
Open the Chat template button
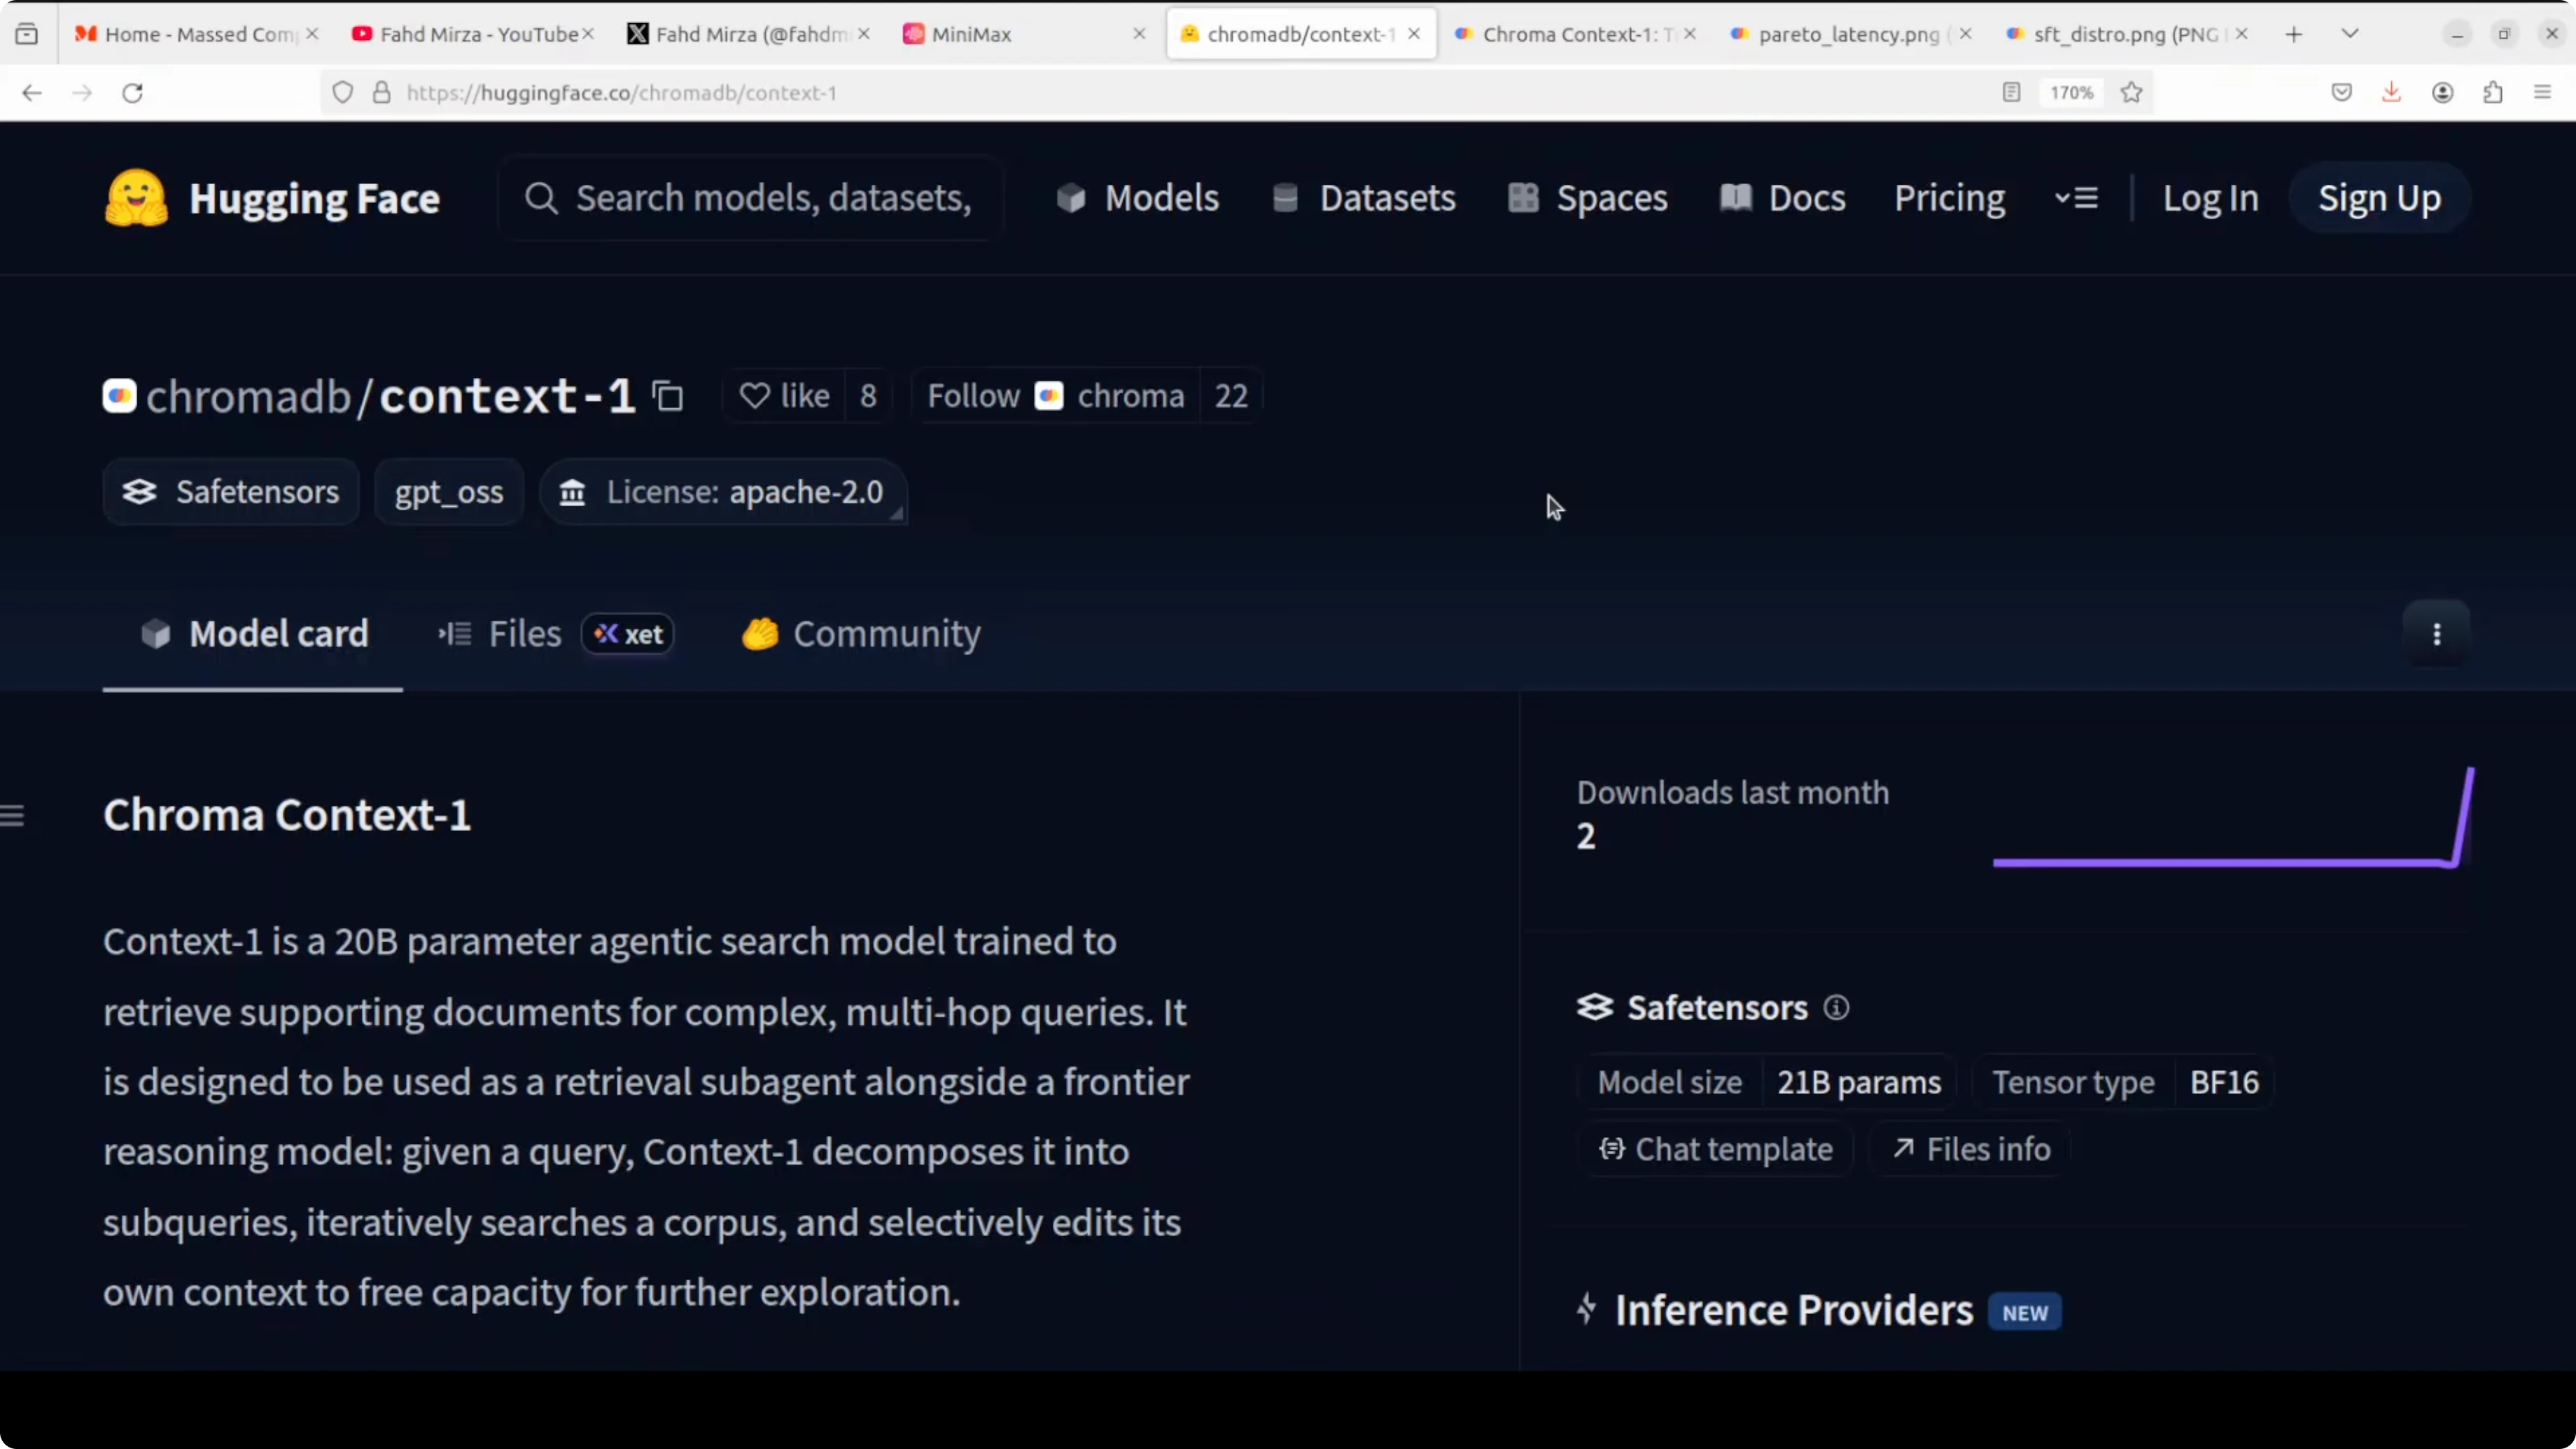[x=1715, y=1150]
